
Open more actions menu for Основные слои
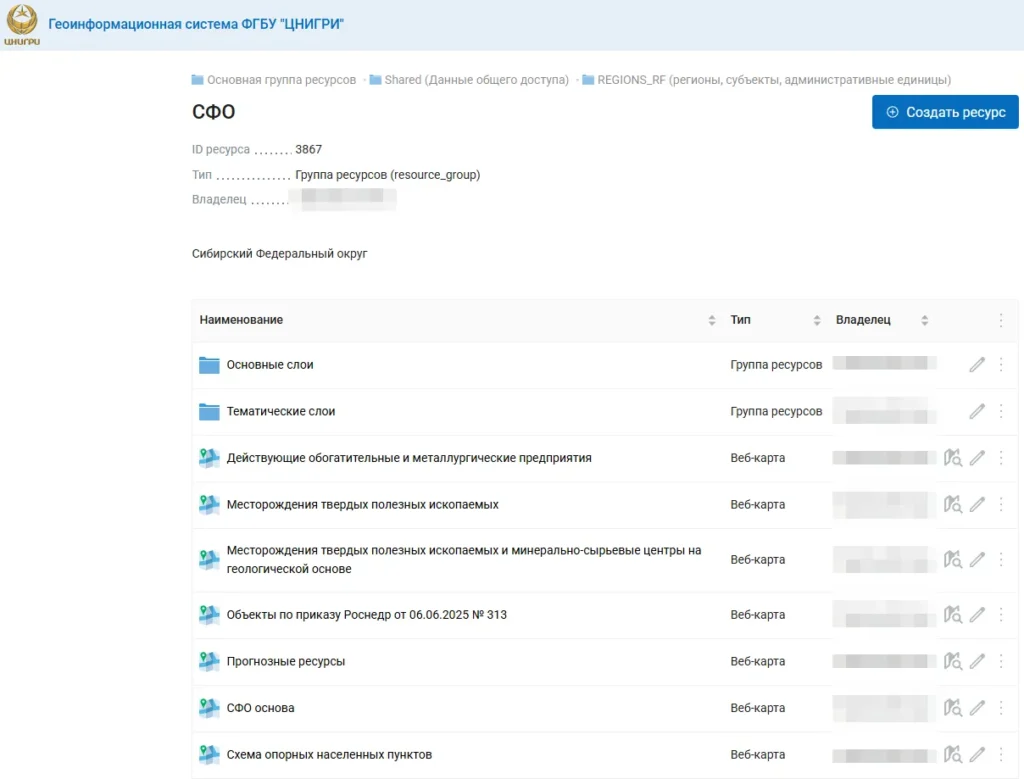1001,364
